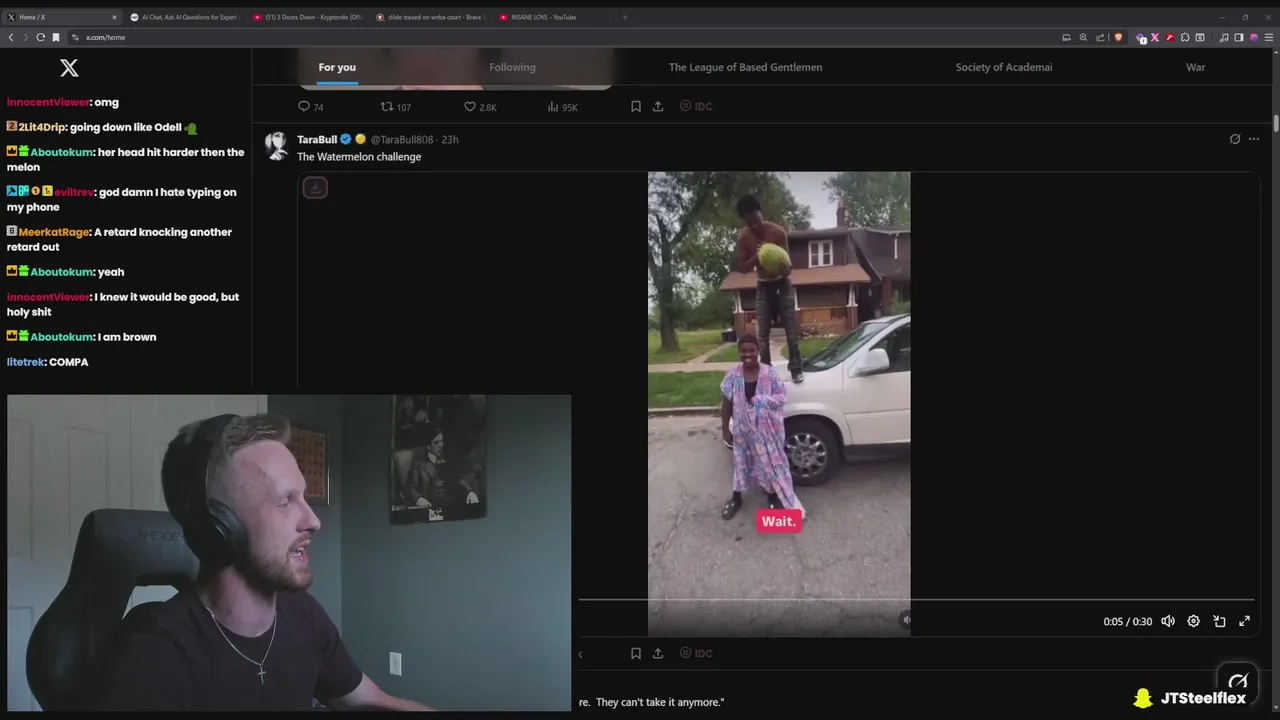Toggle the small speaker icon on the video

click(x=907, y=620)
